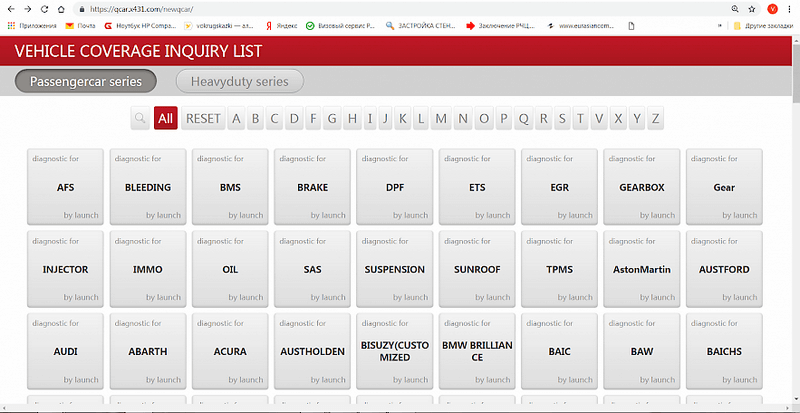
Task: Switch to Heavyduty series tab
Action: [240, 81]
